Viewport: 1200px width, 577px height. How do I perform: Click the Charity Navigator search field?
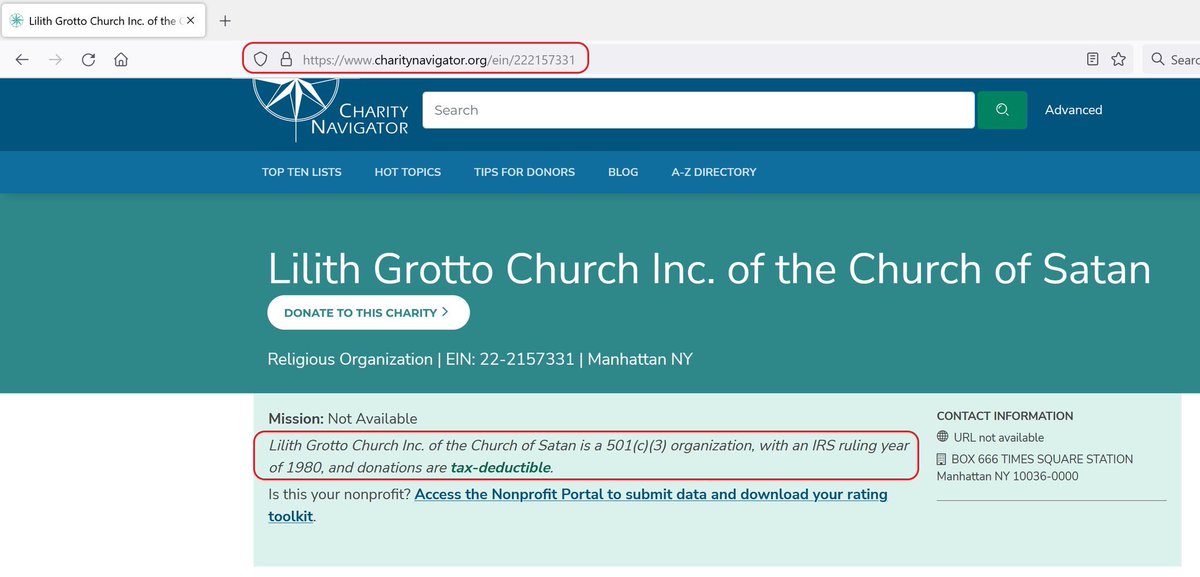coord(698,110)
